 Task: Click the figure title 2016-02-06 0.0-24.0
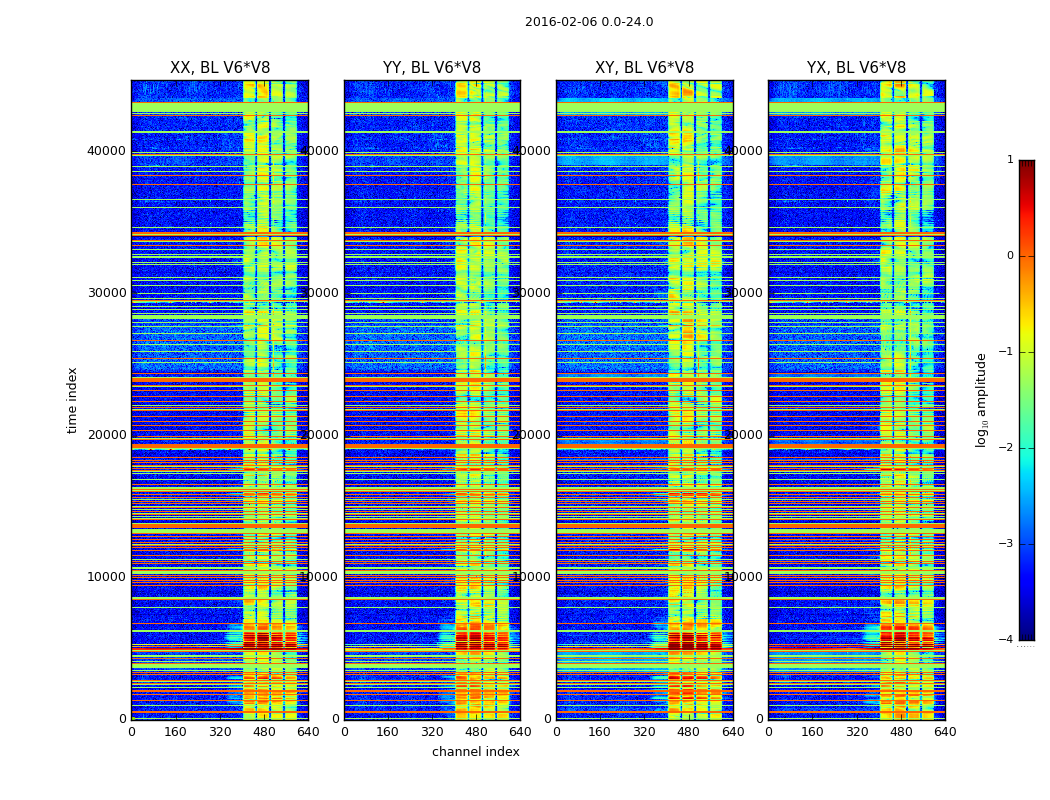tap(589, 22)
